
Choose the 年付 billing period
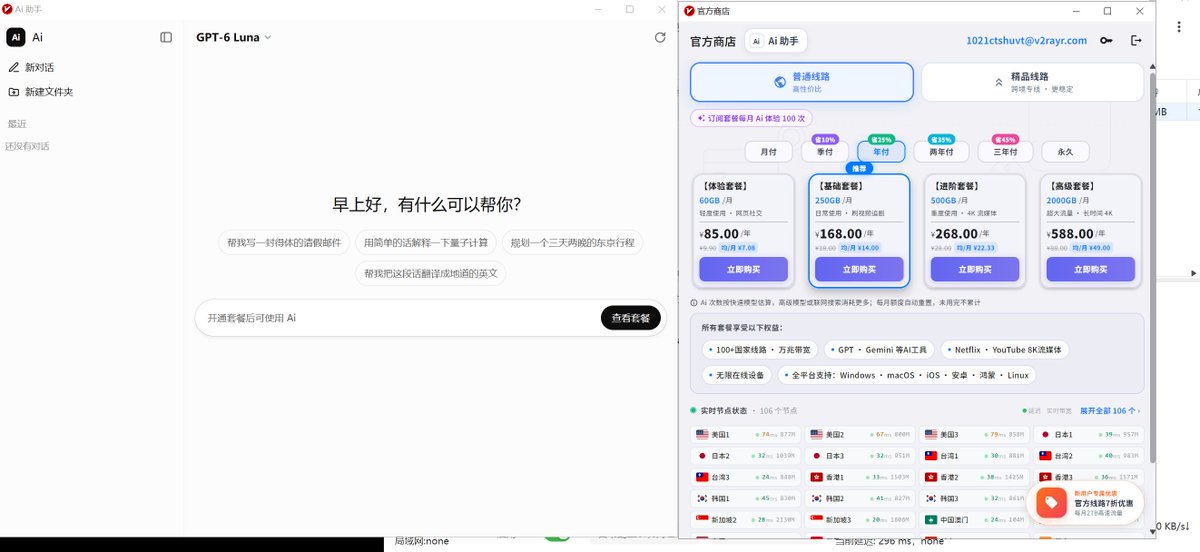tap(881, 152)
